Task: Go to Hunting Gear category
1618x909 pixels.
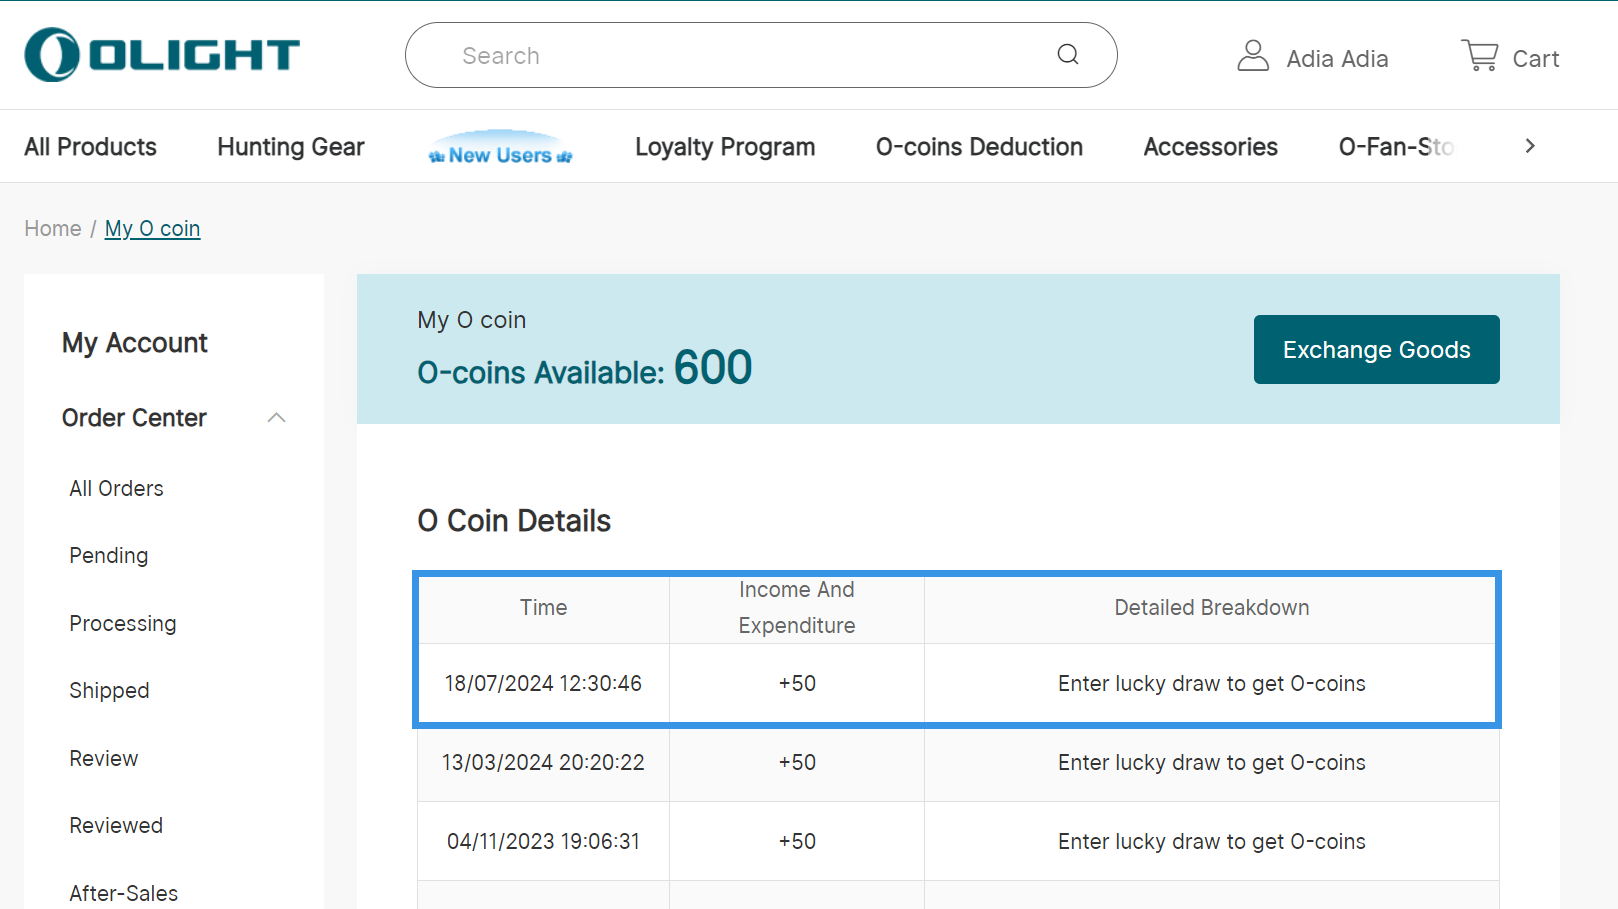Action: (x=291, y=147)
